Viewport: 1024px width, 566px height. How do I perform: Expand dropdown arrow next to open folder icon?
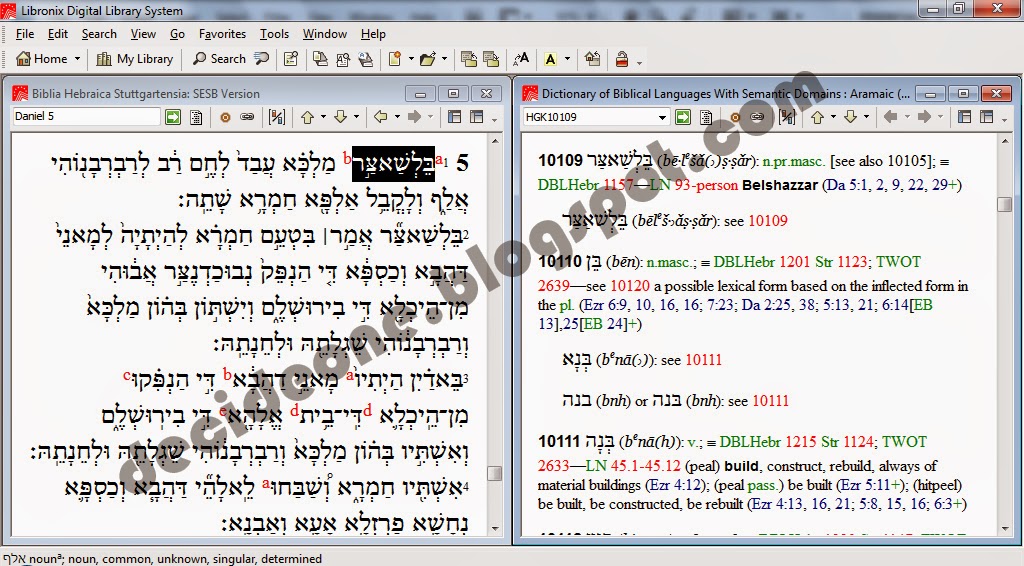445,59
